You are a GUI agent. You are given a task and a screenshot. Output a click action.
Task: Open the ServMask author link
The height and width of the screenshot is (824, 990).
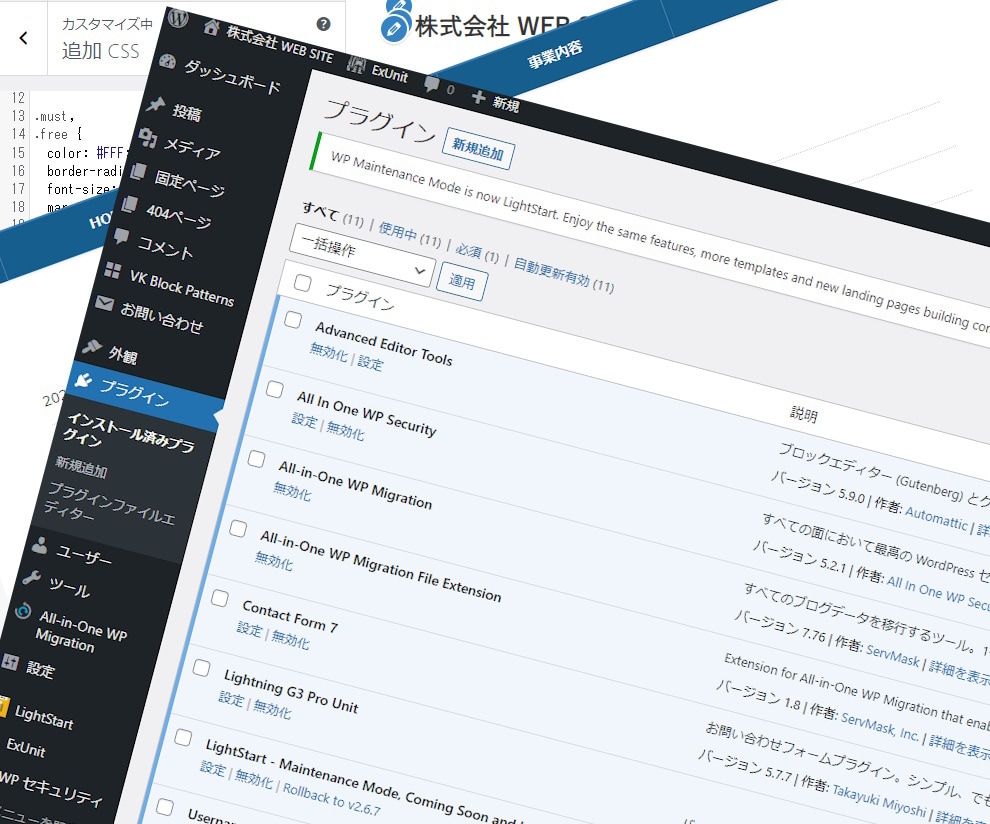[892, 655]
